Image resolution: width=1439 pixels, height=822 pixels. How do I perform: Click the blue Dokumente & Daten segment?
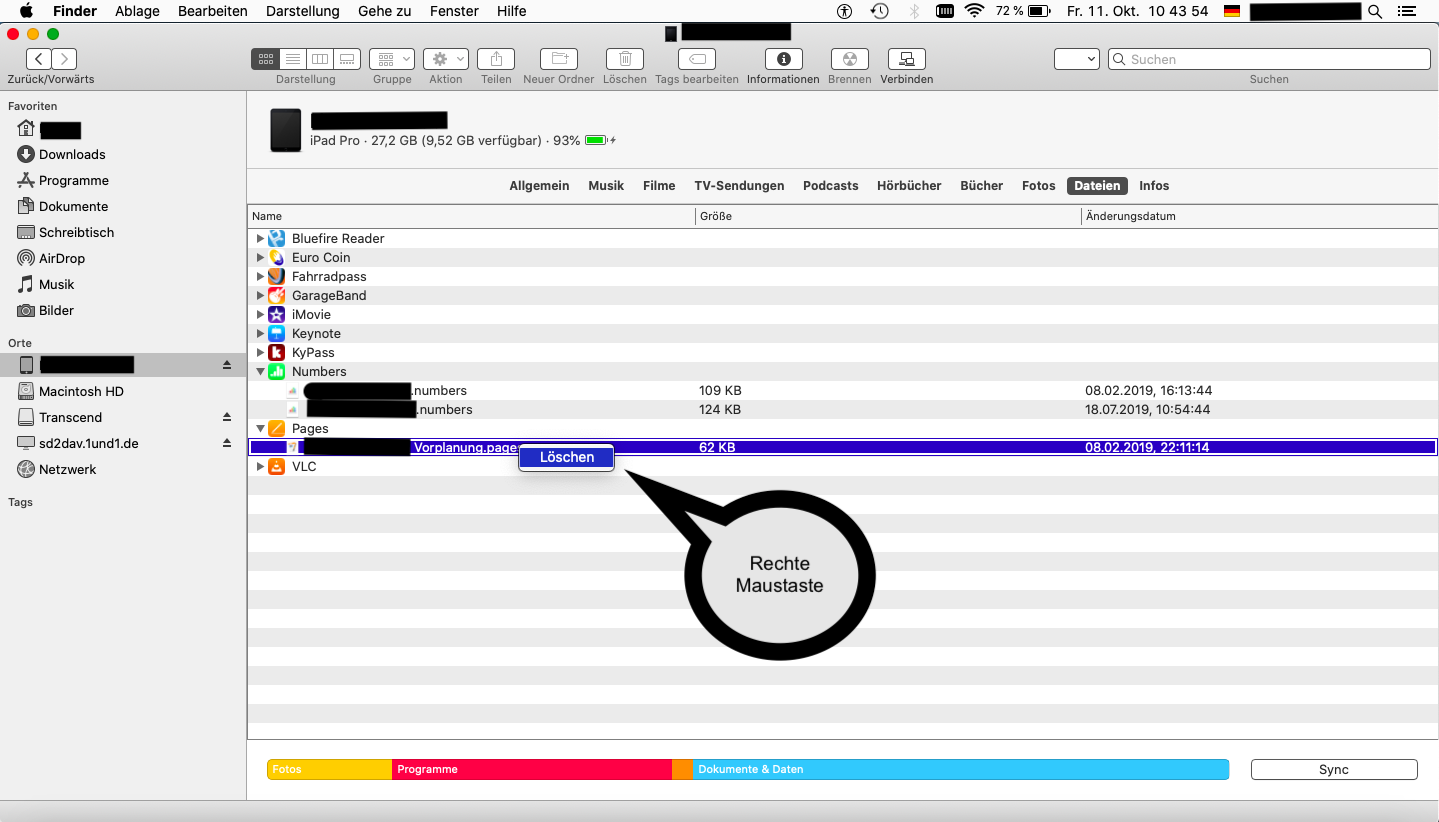[x=961, y=769]
